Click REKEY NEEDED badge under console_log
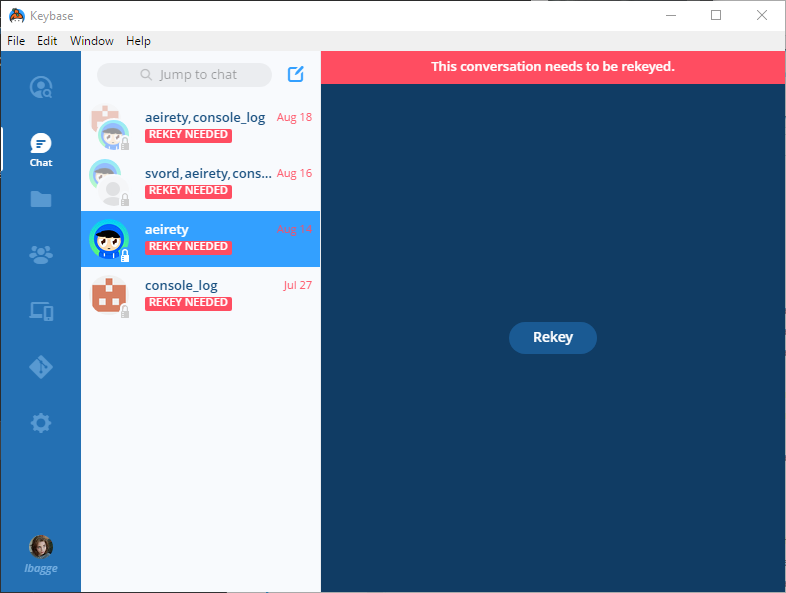786x593 pixels. [188, 303]
